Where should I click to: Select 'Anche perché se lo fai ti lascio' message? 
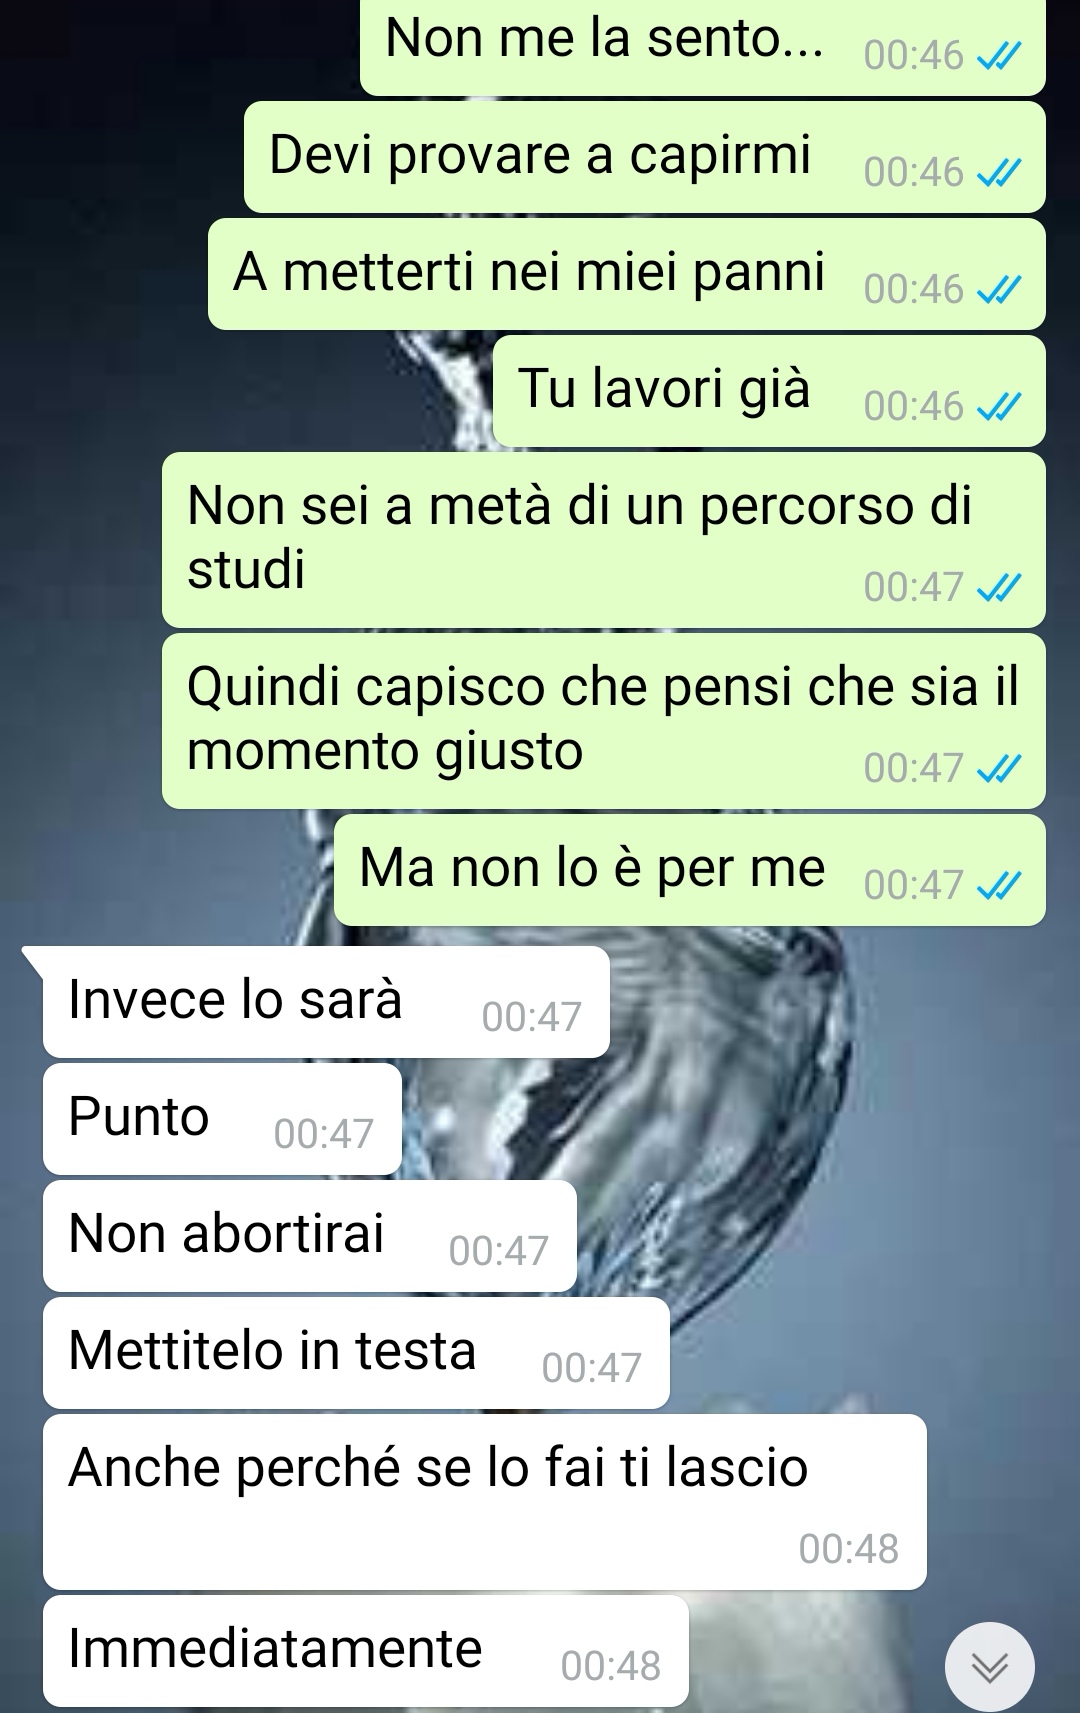point(485,1502)
